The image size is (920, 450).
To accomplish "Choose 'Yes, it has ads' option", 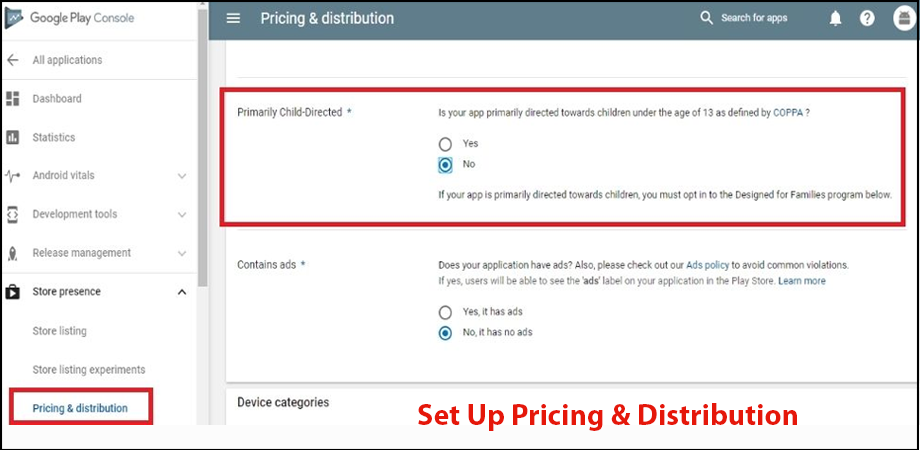I will coord(446,312).
